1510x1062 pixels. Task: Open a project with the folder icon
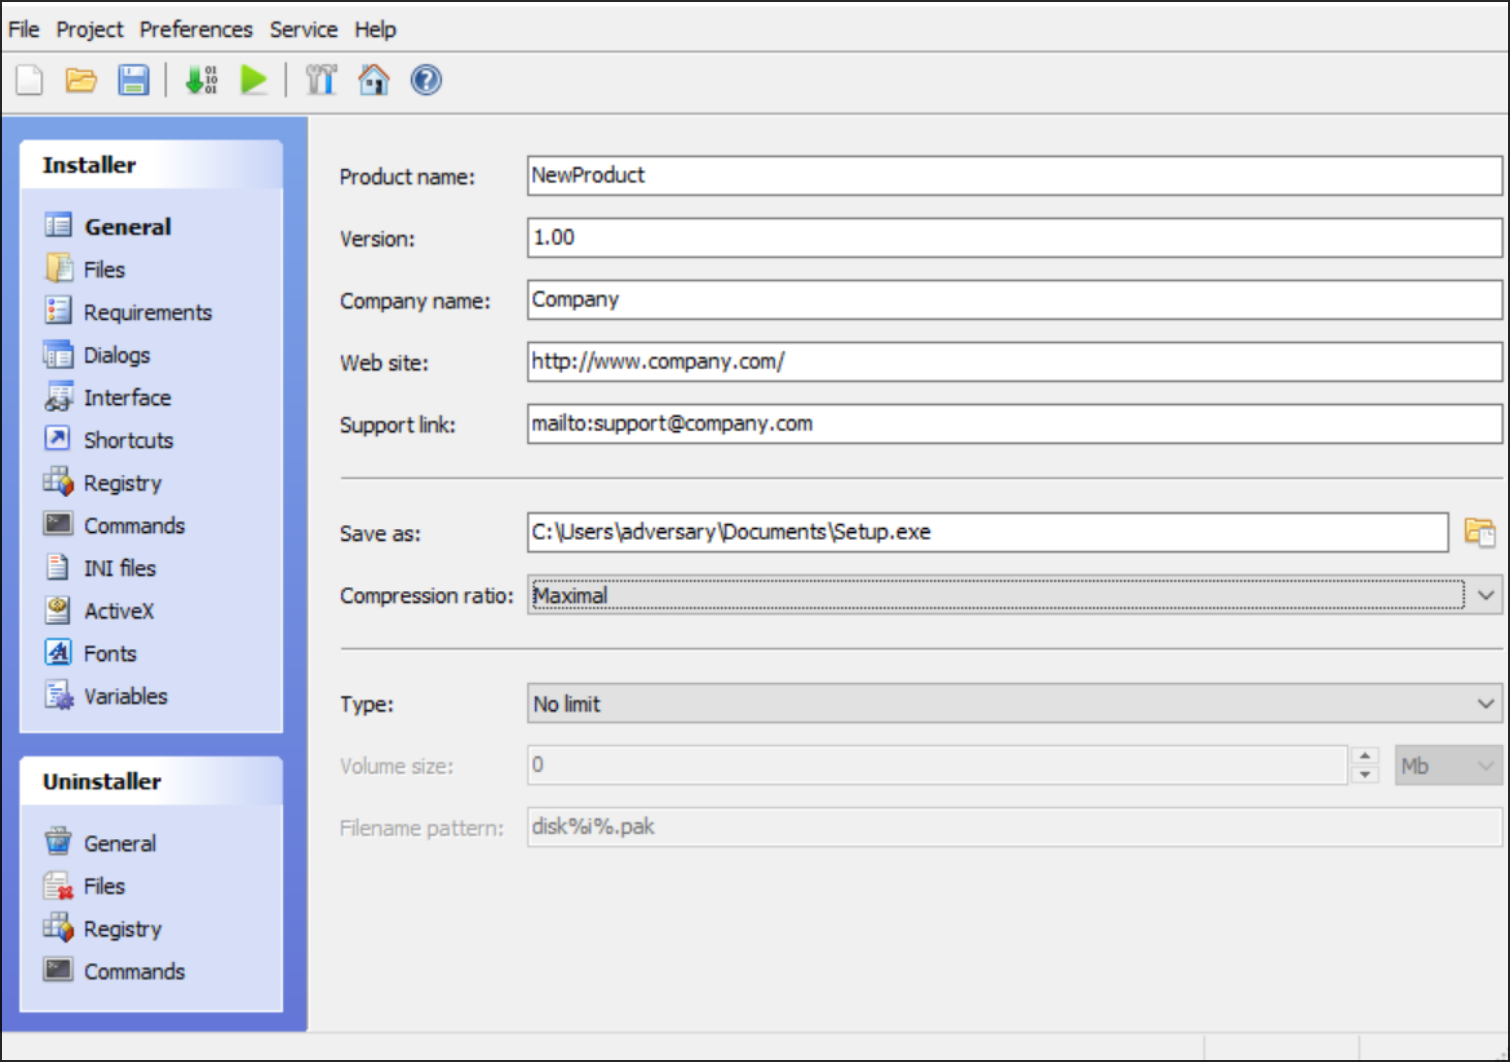81,80
